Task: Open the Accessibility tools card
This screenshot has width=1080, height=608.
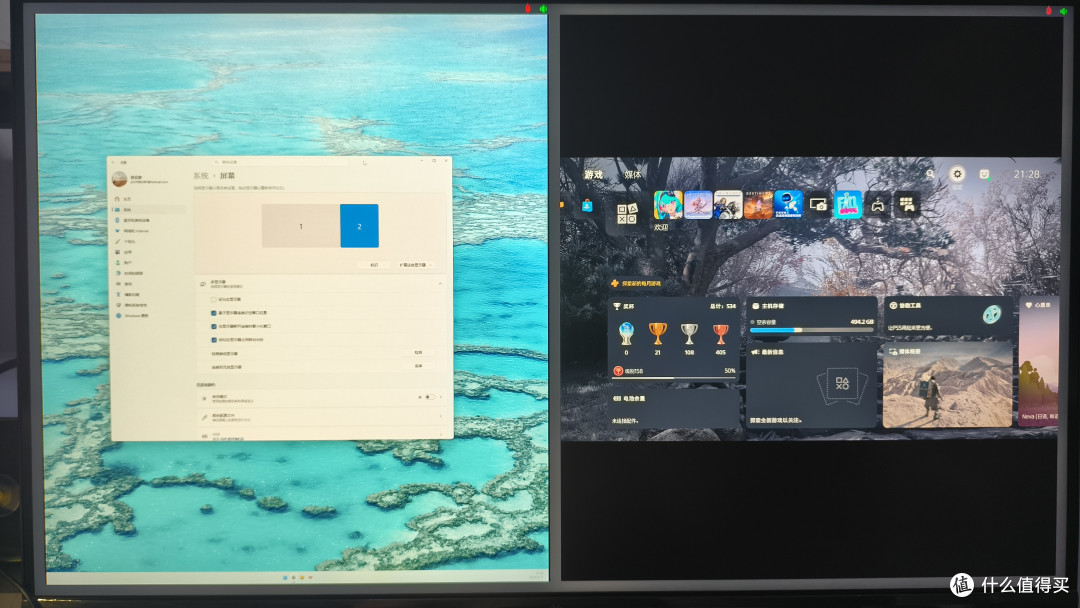Action: pyautogui.click(x=948, y=318)
